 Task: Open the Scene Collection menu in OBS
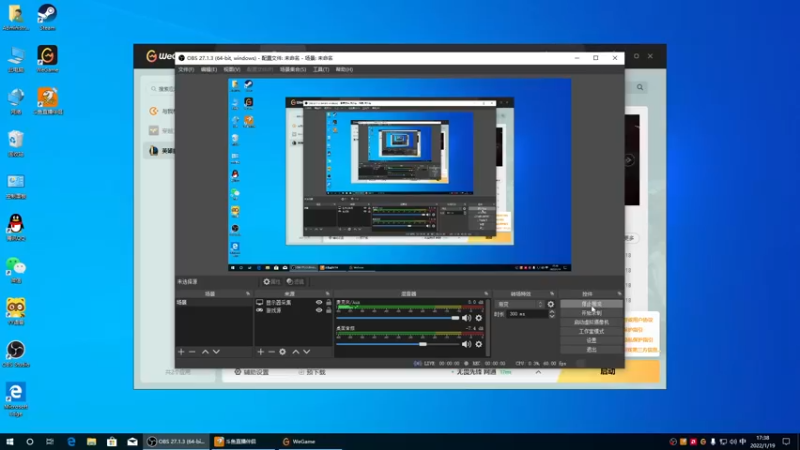(293, 69)
